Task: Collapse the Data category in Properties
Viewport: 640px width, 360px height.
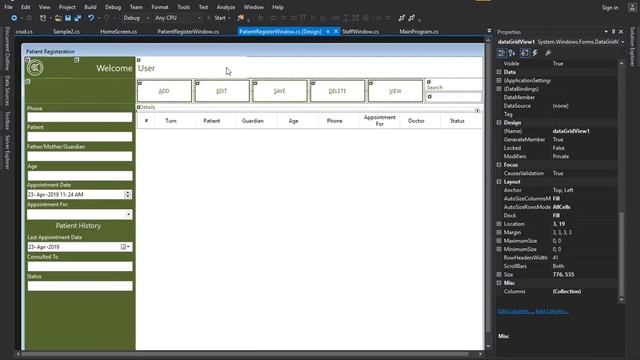Action: [499, 72]
